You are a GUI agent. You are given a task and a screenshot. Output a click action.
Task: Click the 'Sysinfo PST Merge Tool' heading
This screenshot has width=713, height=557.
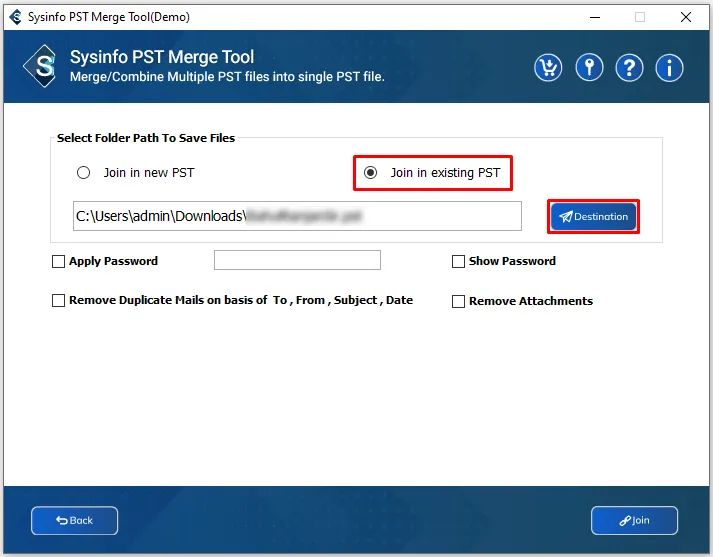point(162,57)
